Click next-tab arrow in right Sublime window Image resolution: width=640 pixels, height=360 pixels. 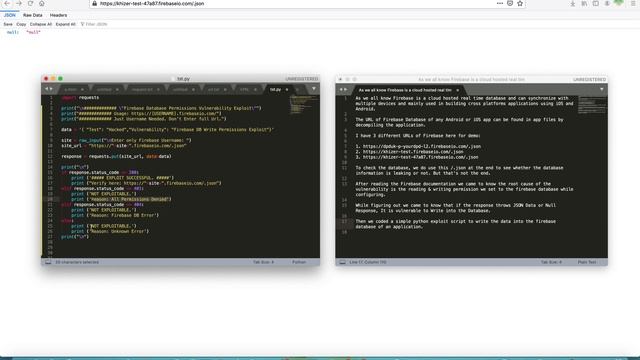tap(346, 89)
